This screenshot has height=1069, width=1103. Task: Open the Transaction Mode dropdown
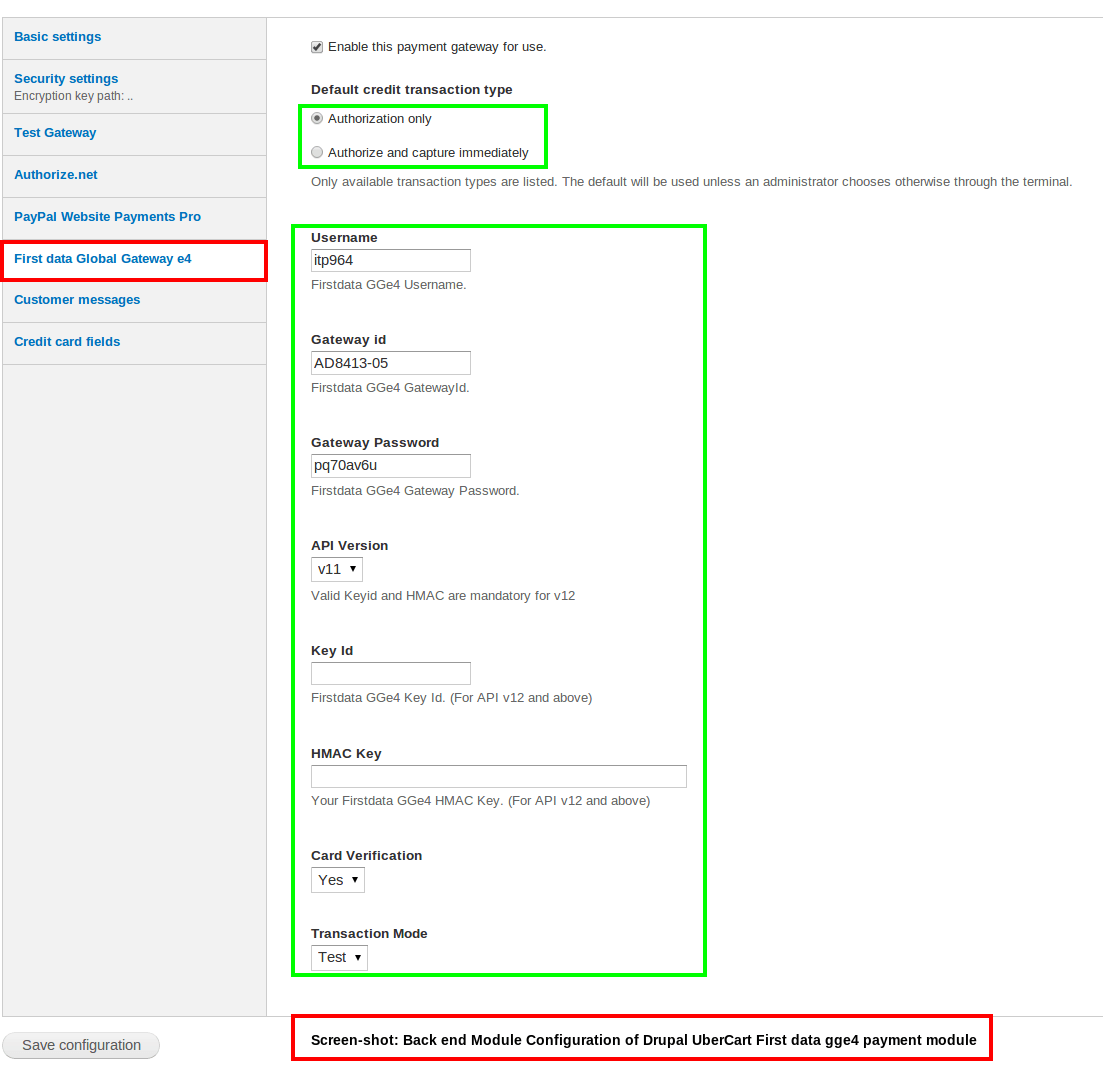click(x=339, y=957)
